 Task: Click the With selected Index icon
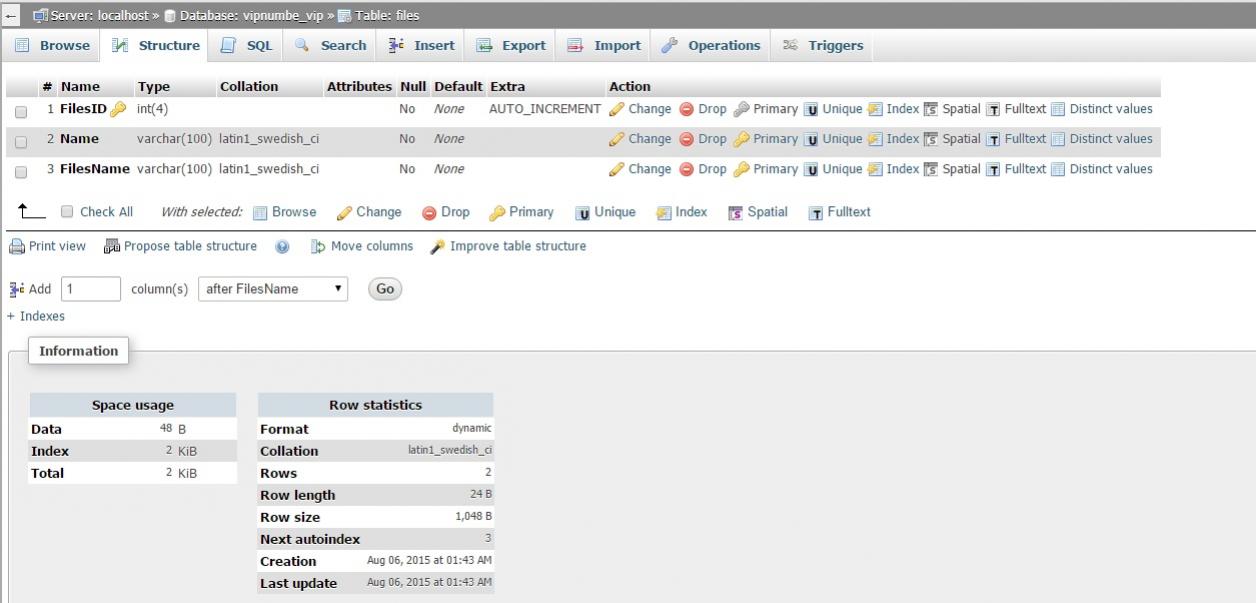[x=664, y=212]
